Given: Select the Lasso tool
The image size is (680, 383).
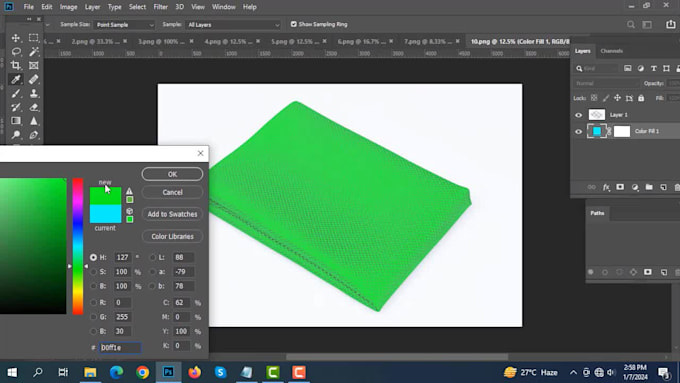Looking at the screenshot, I should [16, 52].
